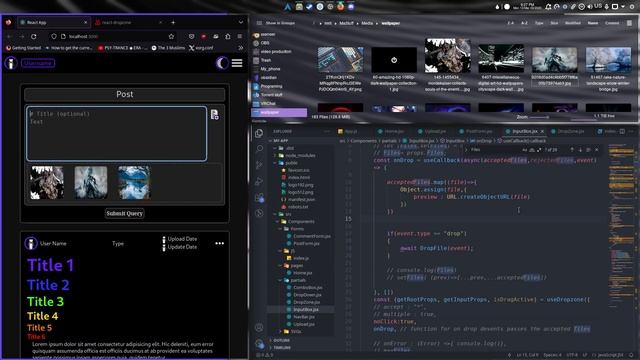Click the Post header button
Screen dimensions: 640x360
(x=124, y=94)
